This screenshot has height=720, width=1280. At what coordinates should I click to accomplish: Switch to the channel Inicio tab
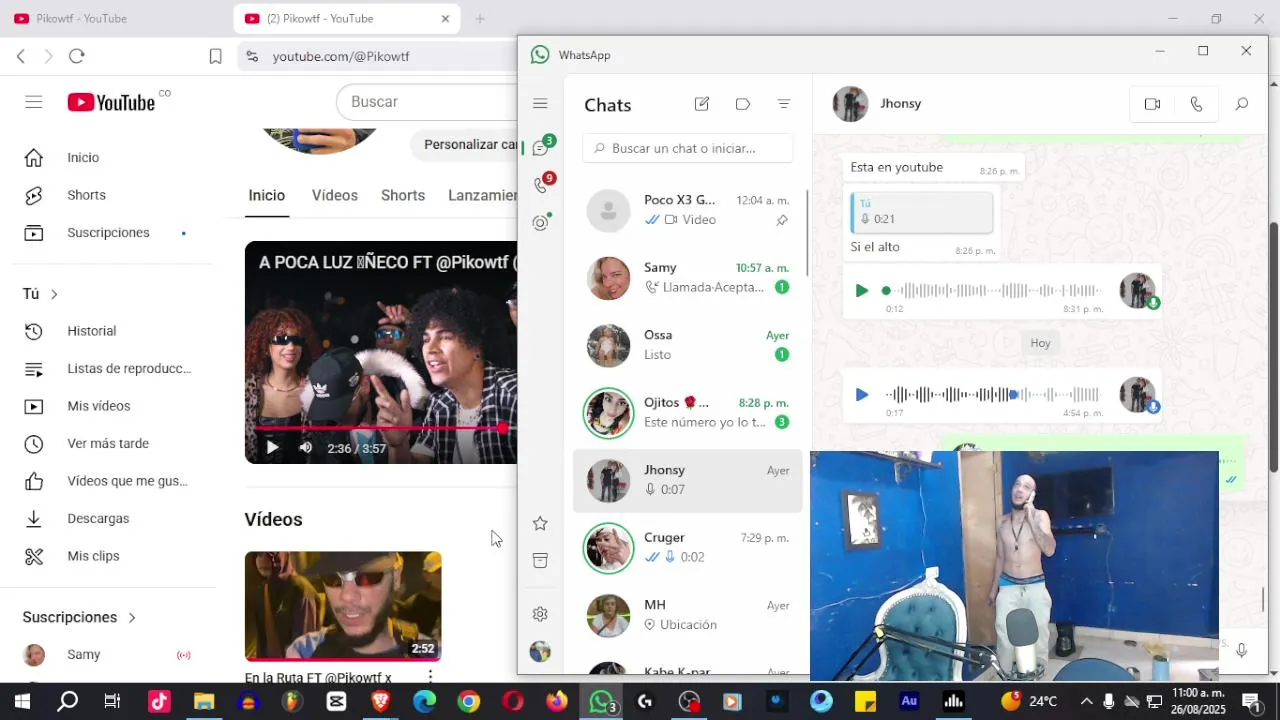(x=267, y=195)
